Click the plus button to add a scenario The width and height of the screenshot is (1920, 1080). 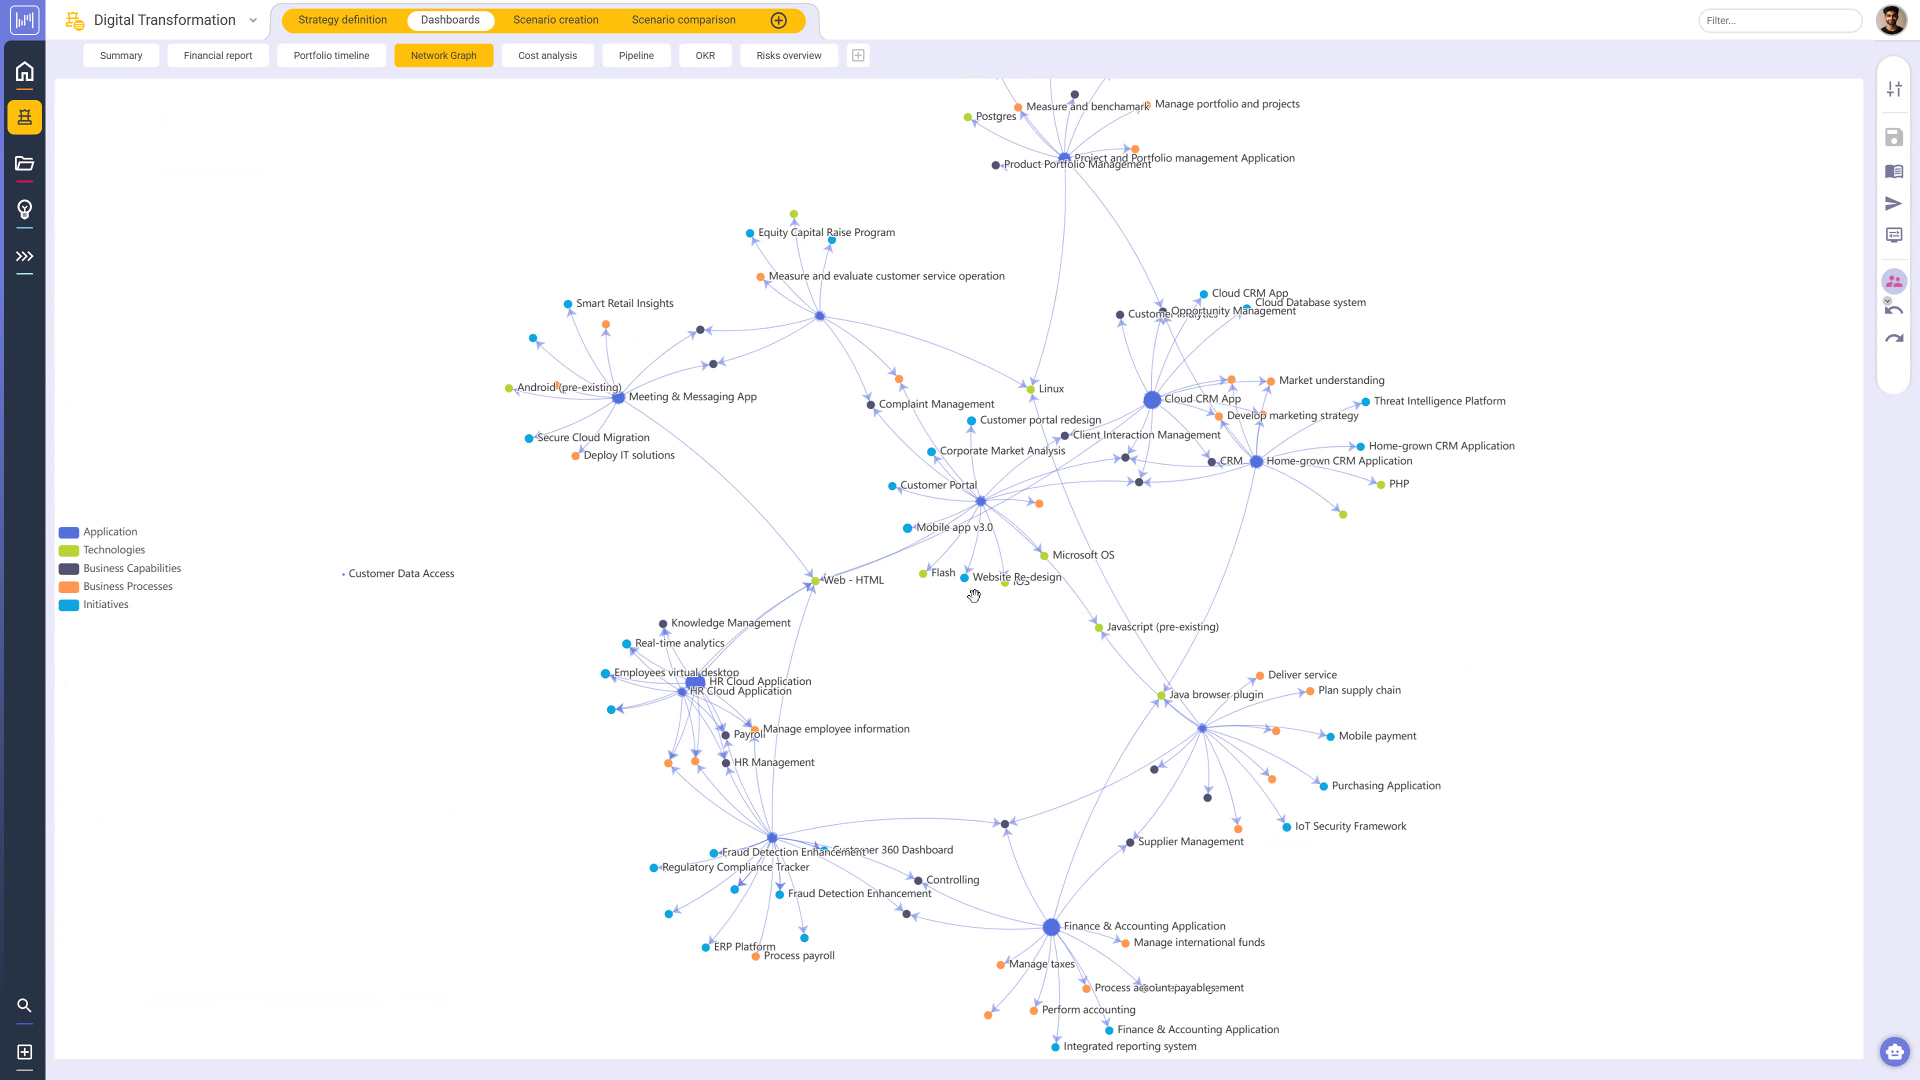779,19
